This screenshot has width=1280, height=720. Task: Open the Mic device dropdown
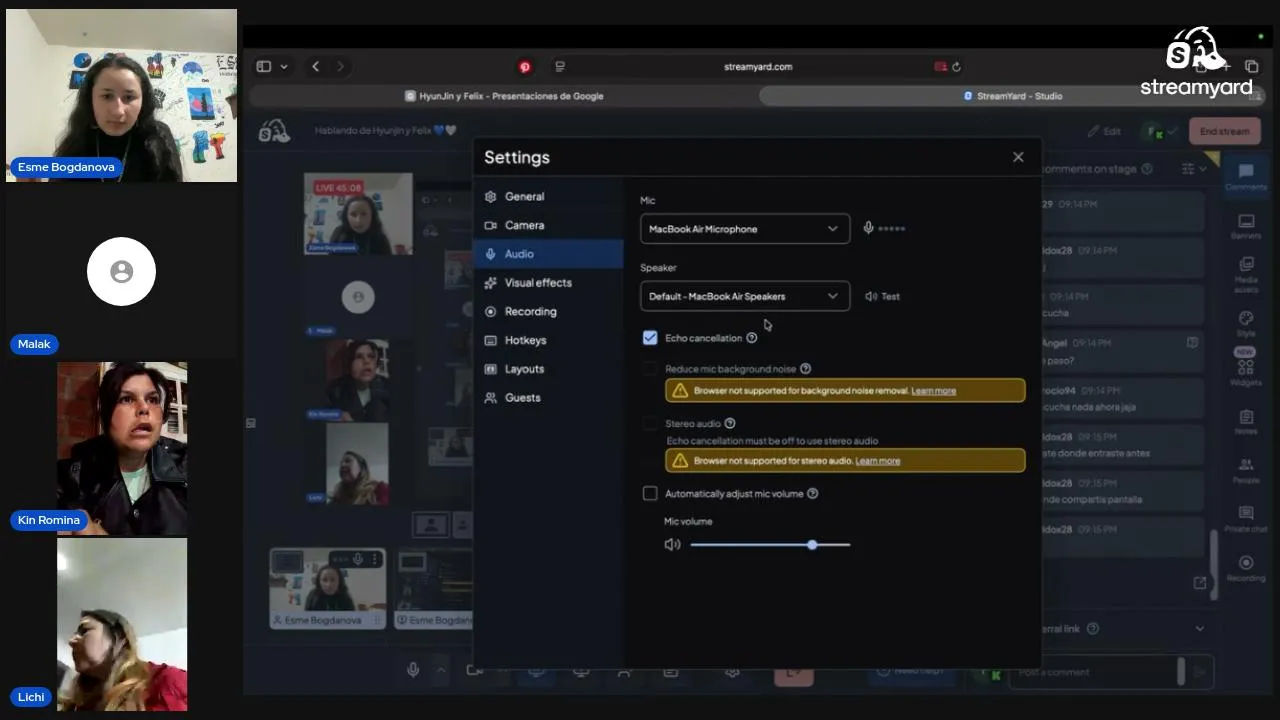[745, 229]
